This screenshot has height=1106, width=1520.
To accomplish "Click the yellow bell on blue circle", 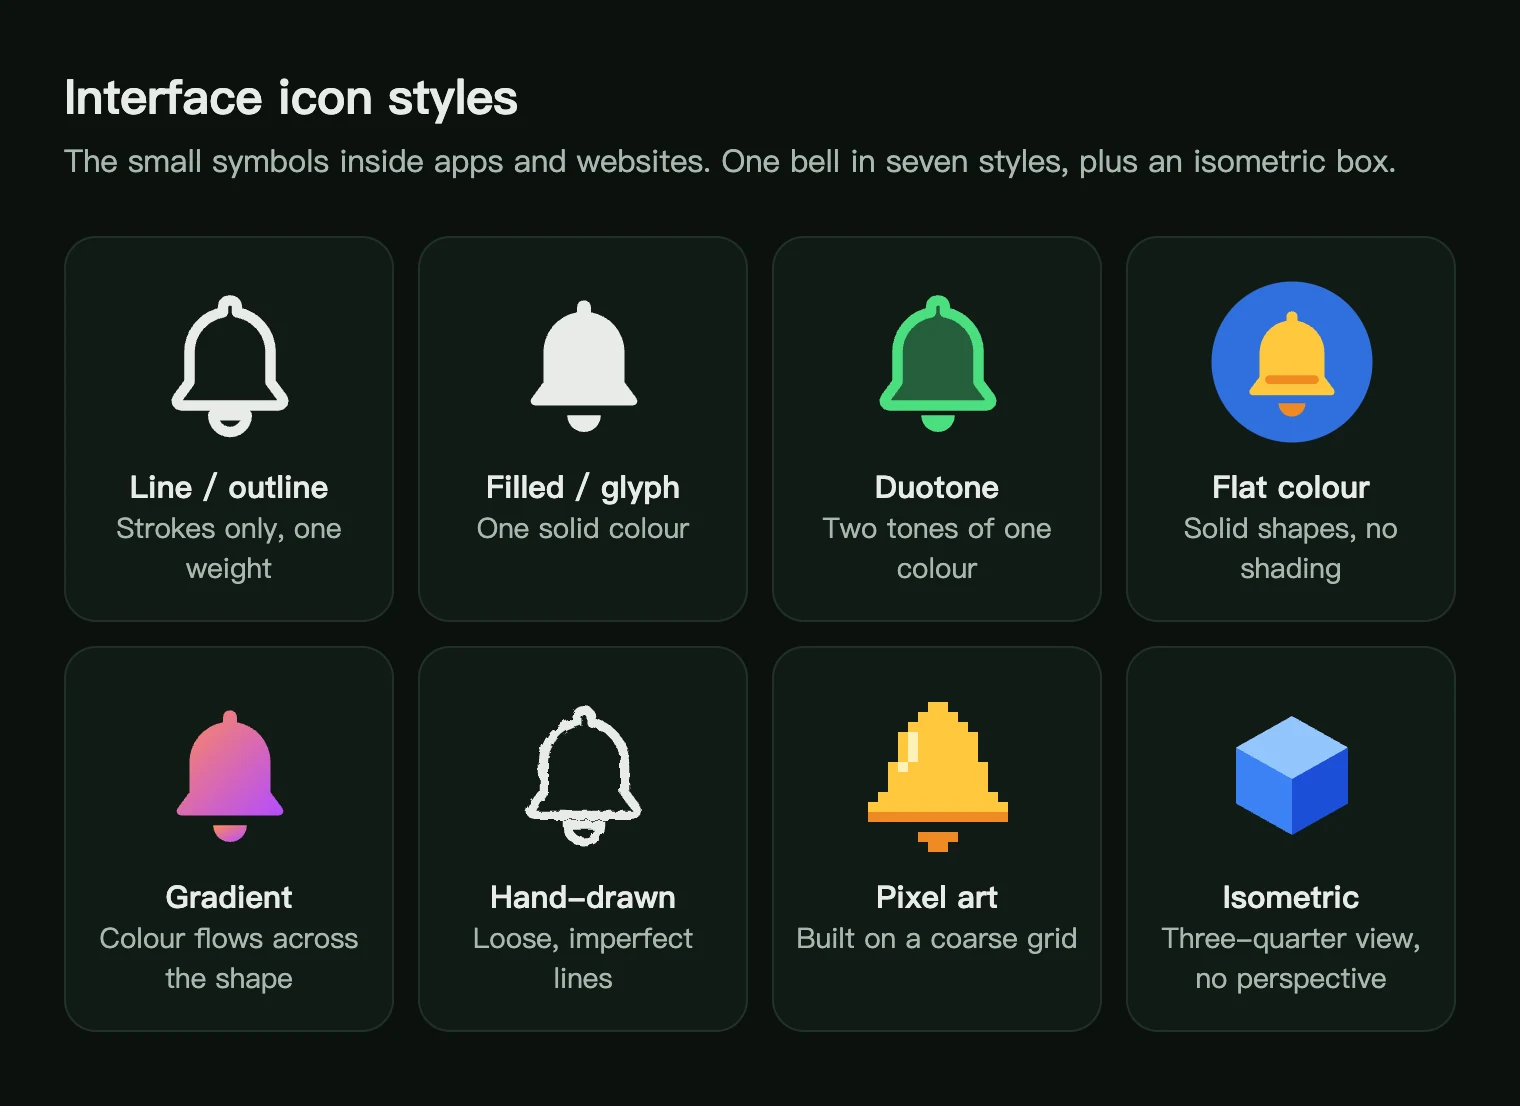I will [x=1292, y=362].
